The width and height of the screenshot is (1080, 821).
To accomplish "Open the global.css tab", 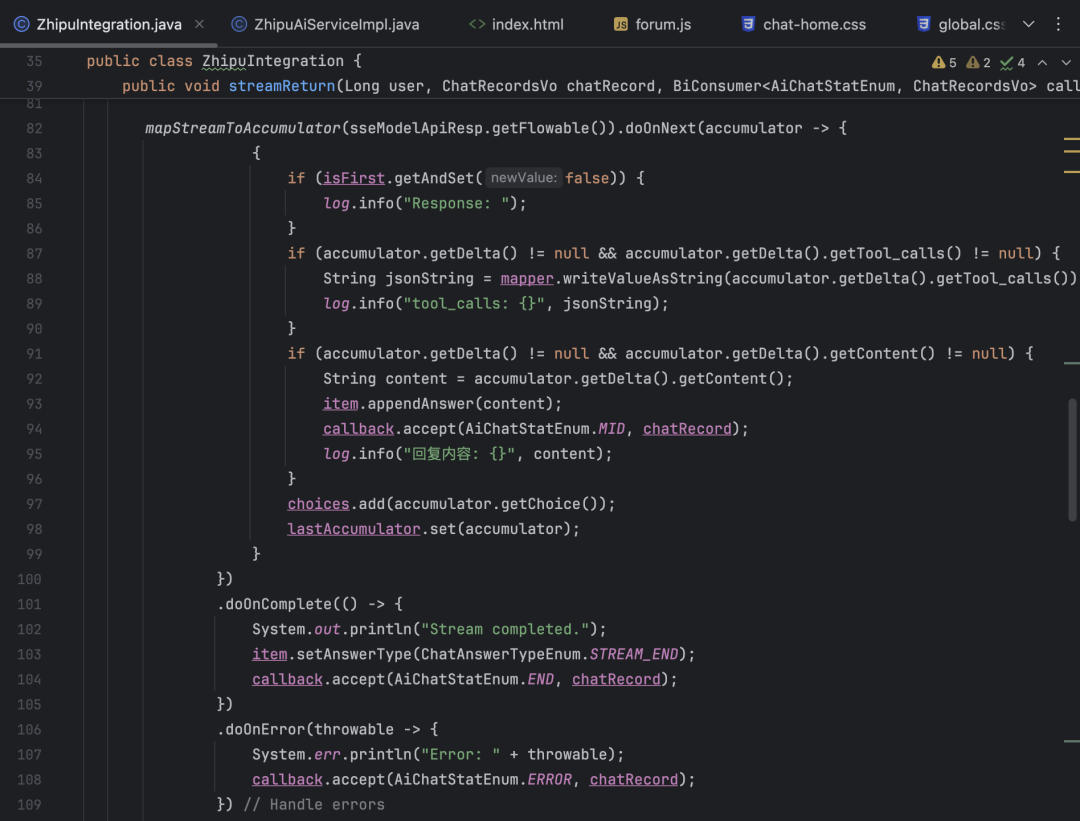I will point(971,24).
